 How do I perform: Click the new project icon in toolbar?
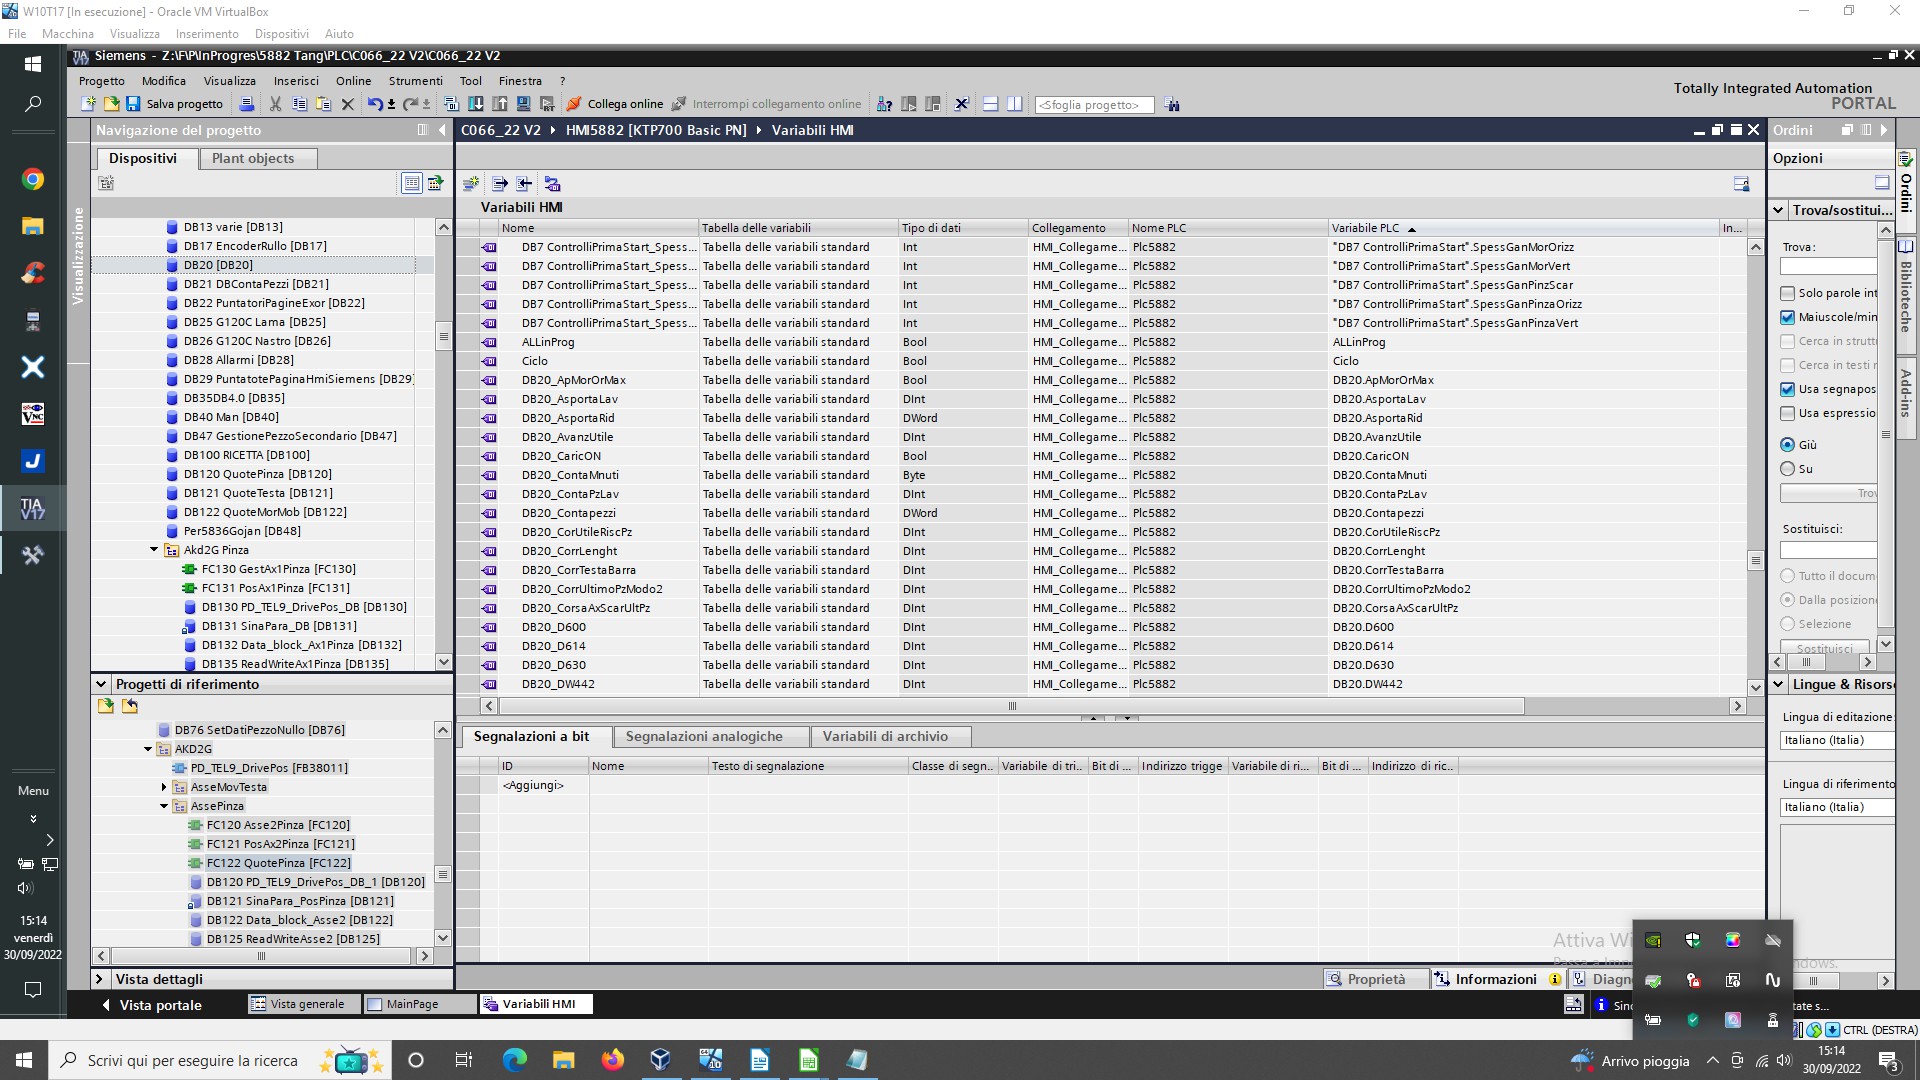pyautogui.click(x=88, y=104)
